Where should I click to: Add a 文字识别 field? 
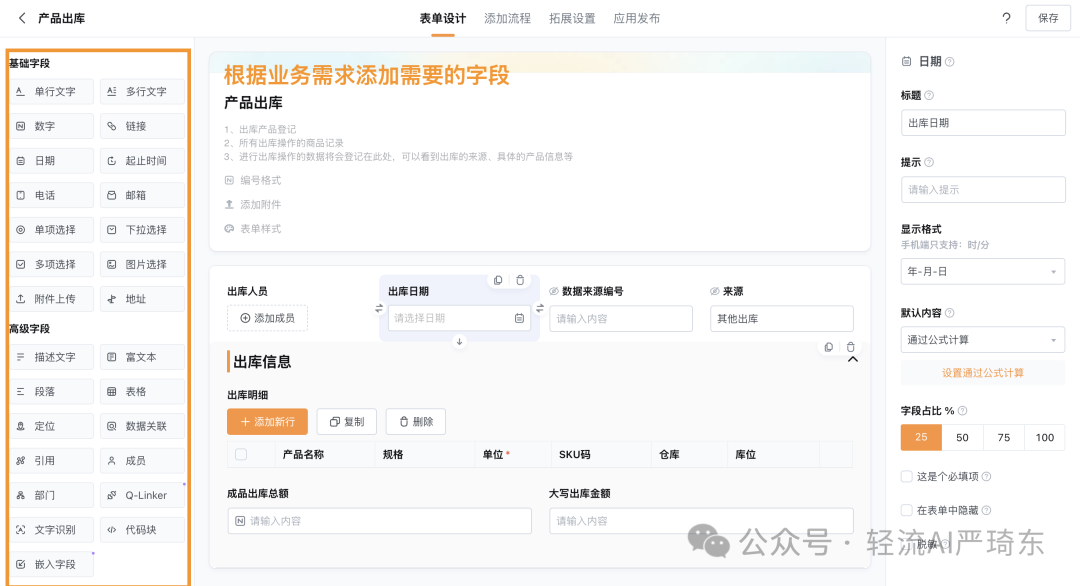[53, 529]
